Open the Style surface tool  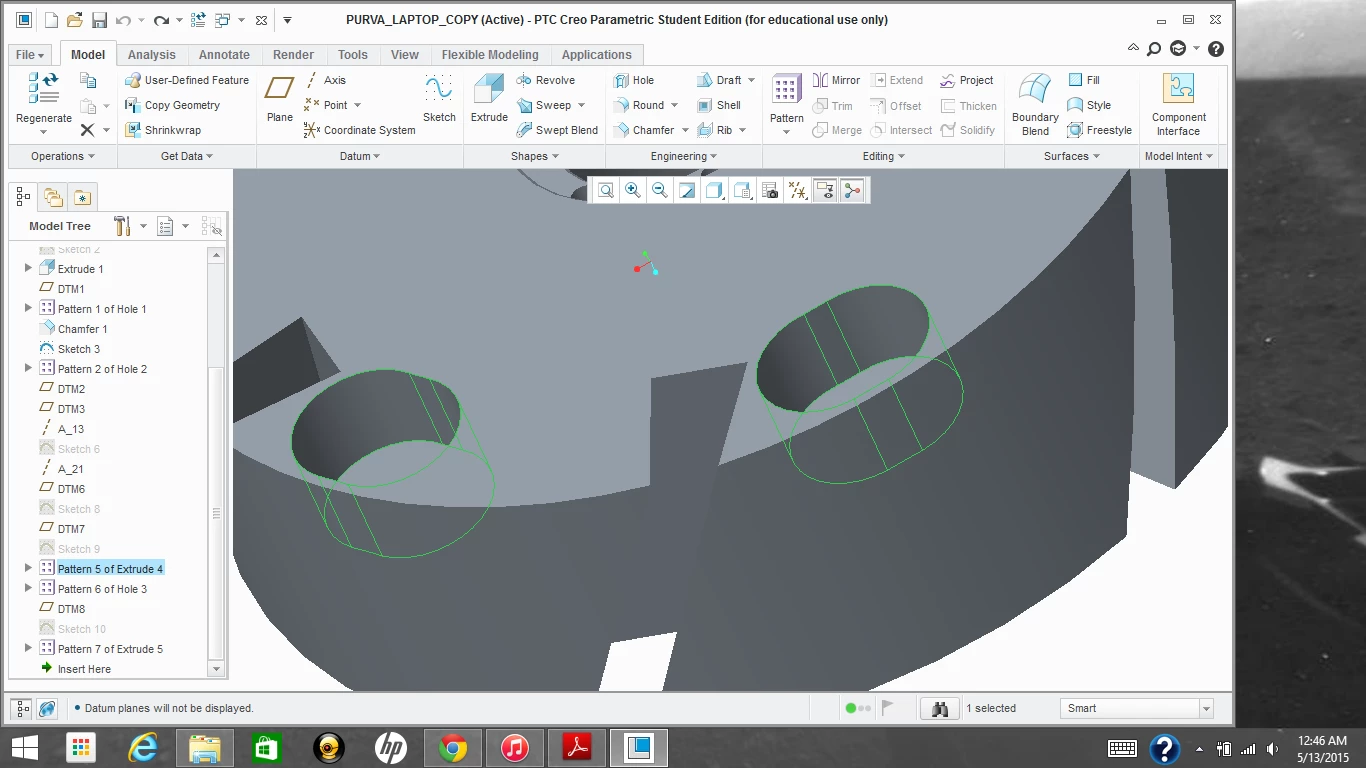pos(1089,105)
